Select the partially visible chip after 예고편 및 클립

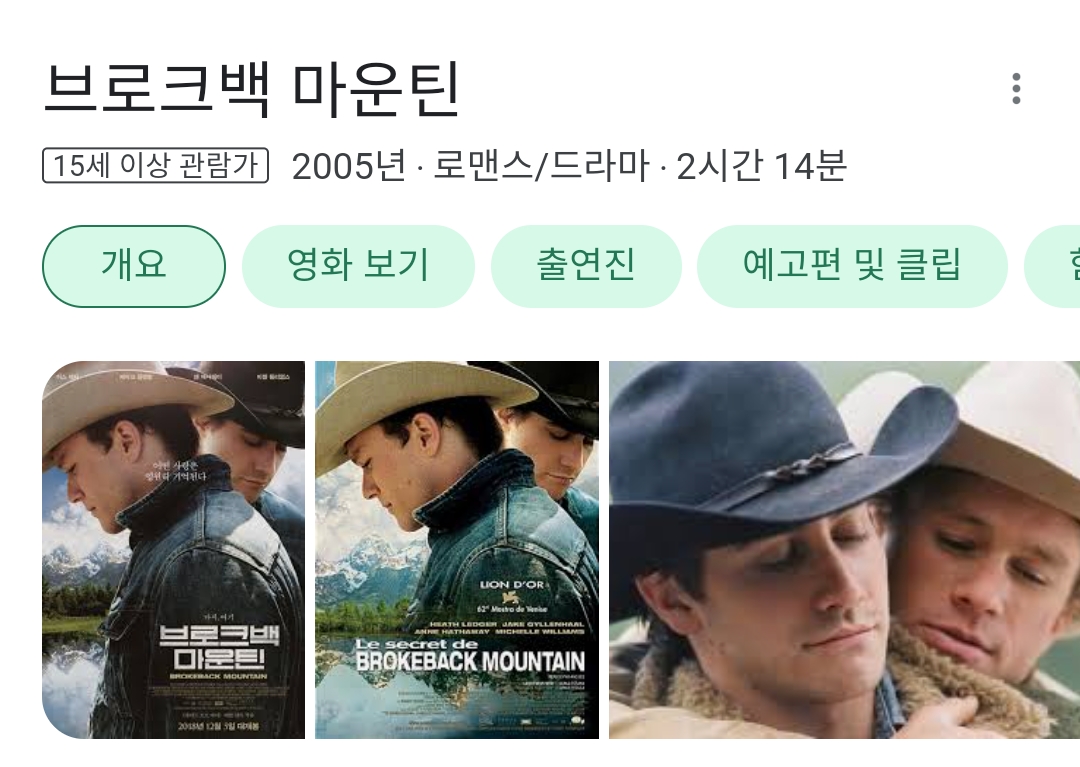(1052, 266)
